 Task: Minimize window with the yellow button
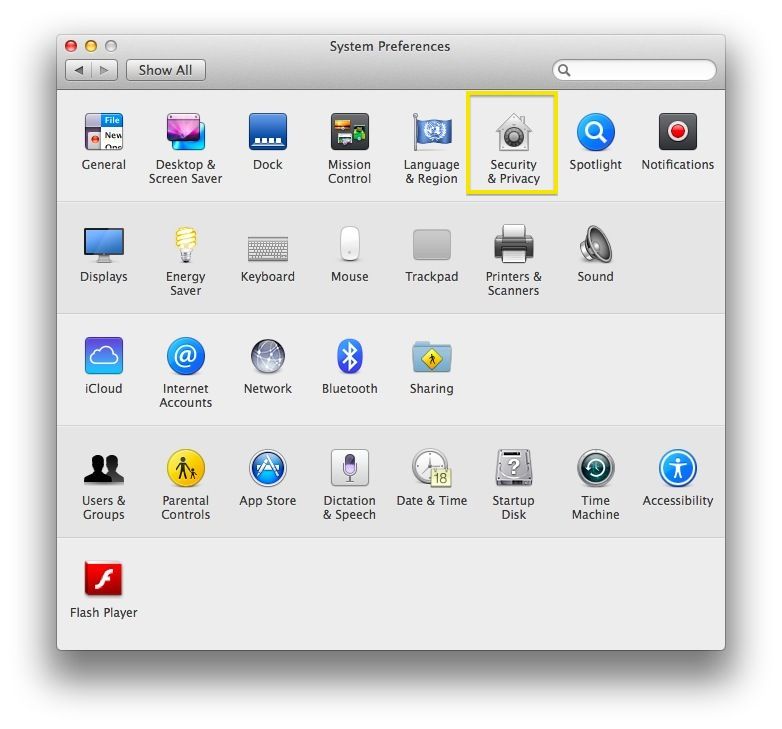point(91,46)
